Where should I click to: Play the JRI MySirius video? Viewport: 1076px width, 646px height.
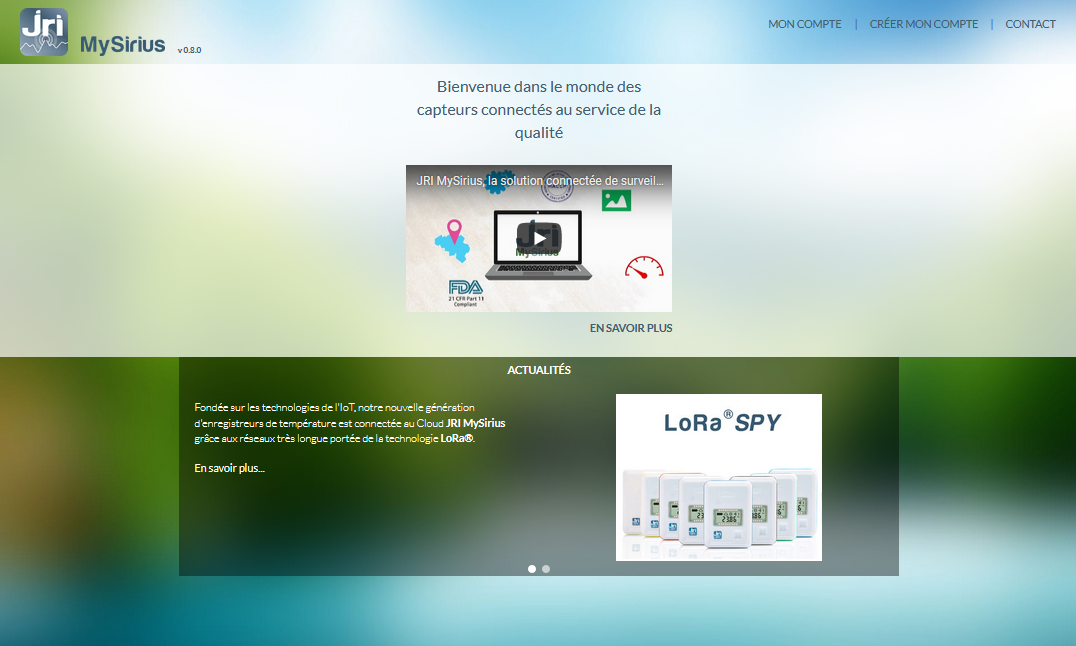click(539, 238)
